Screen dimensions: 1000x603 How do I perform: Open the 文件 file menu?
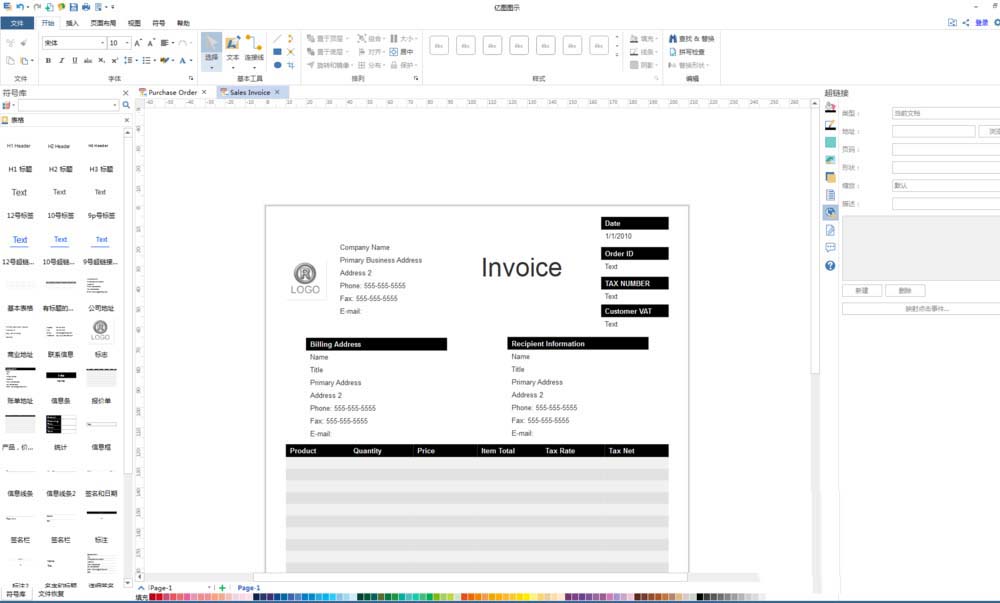click(17, 23)
